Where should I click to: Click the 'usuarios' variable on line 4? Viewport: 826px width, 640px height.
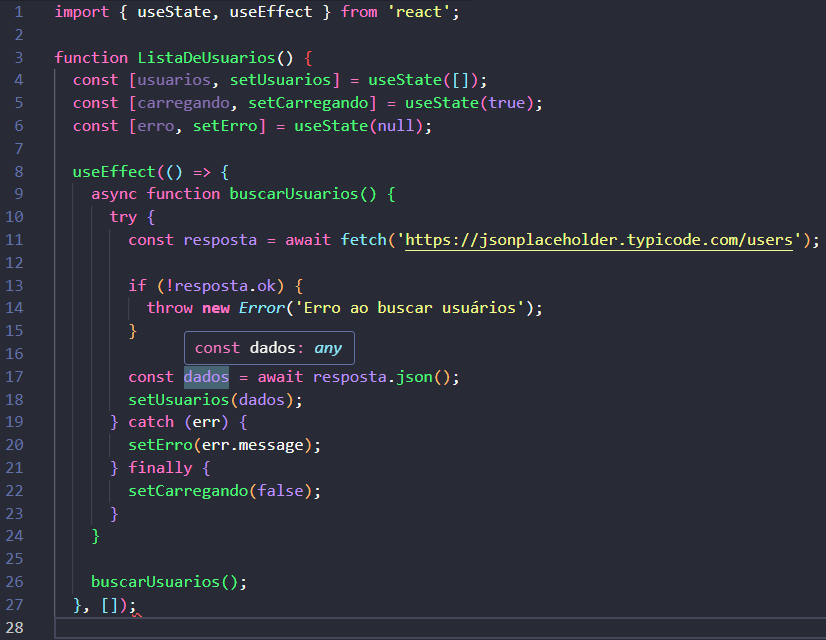174,80
